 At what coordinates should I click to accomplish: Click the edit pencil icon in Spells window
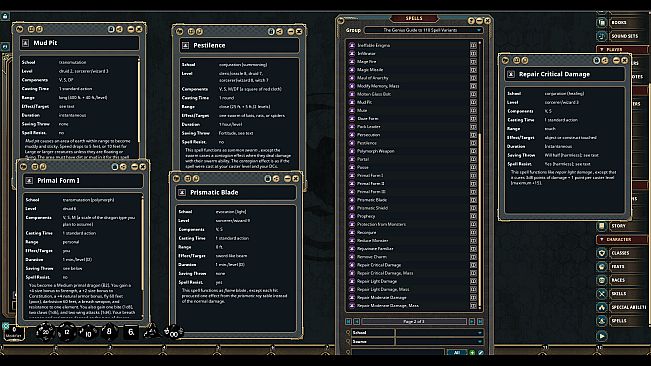[481, 353]
